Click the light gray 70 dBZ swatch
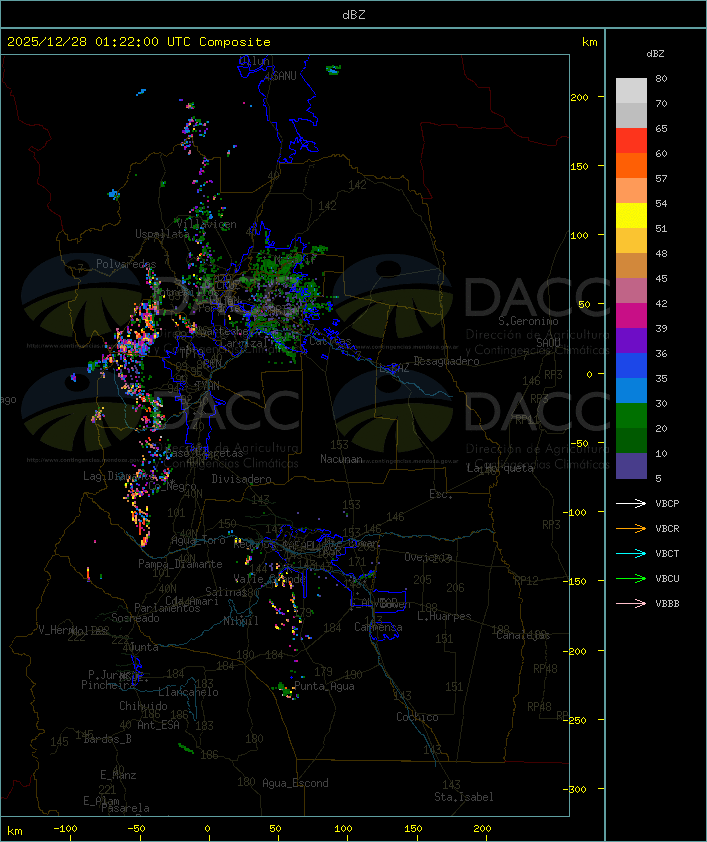Viewport: 707px width, 842px height. 631,91
